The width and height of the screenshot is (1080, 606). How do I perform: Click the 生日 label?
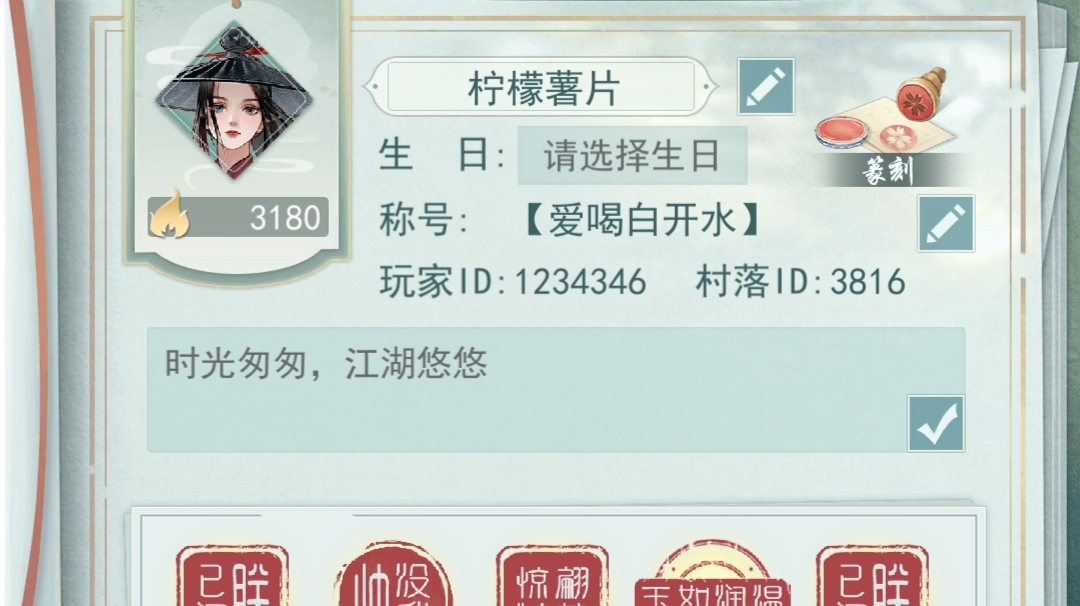pos(442,155)
